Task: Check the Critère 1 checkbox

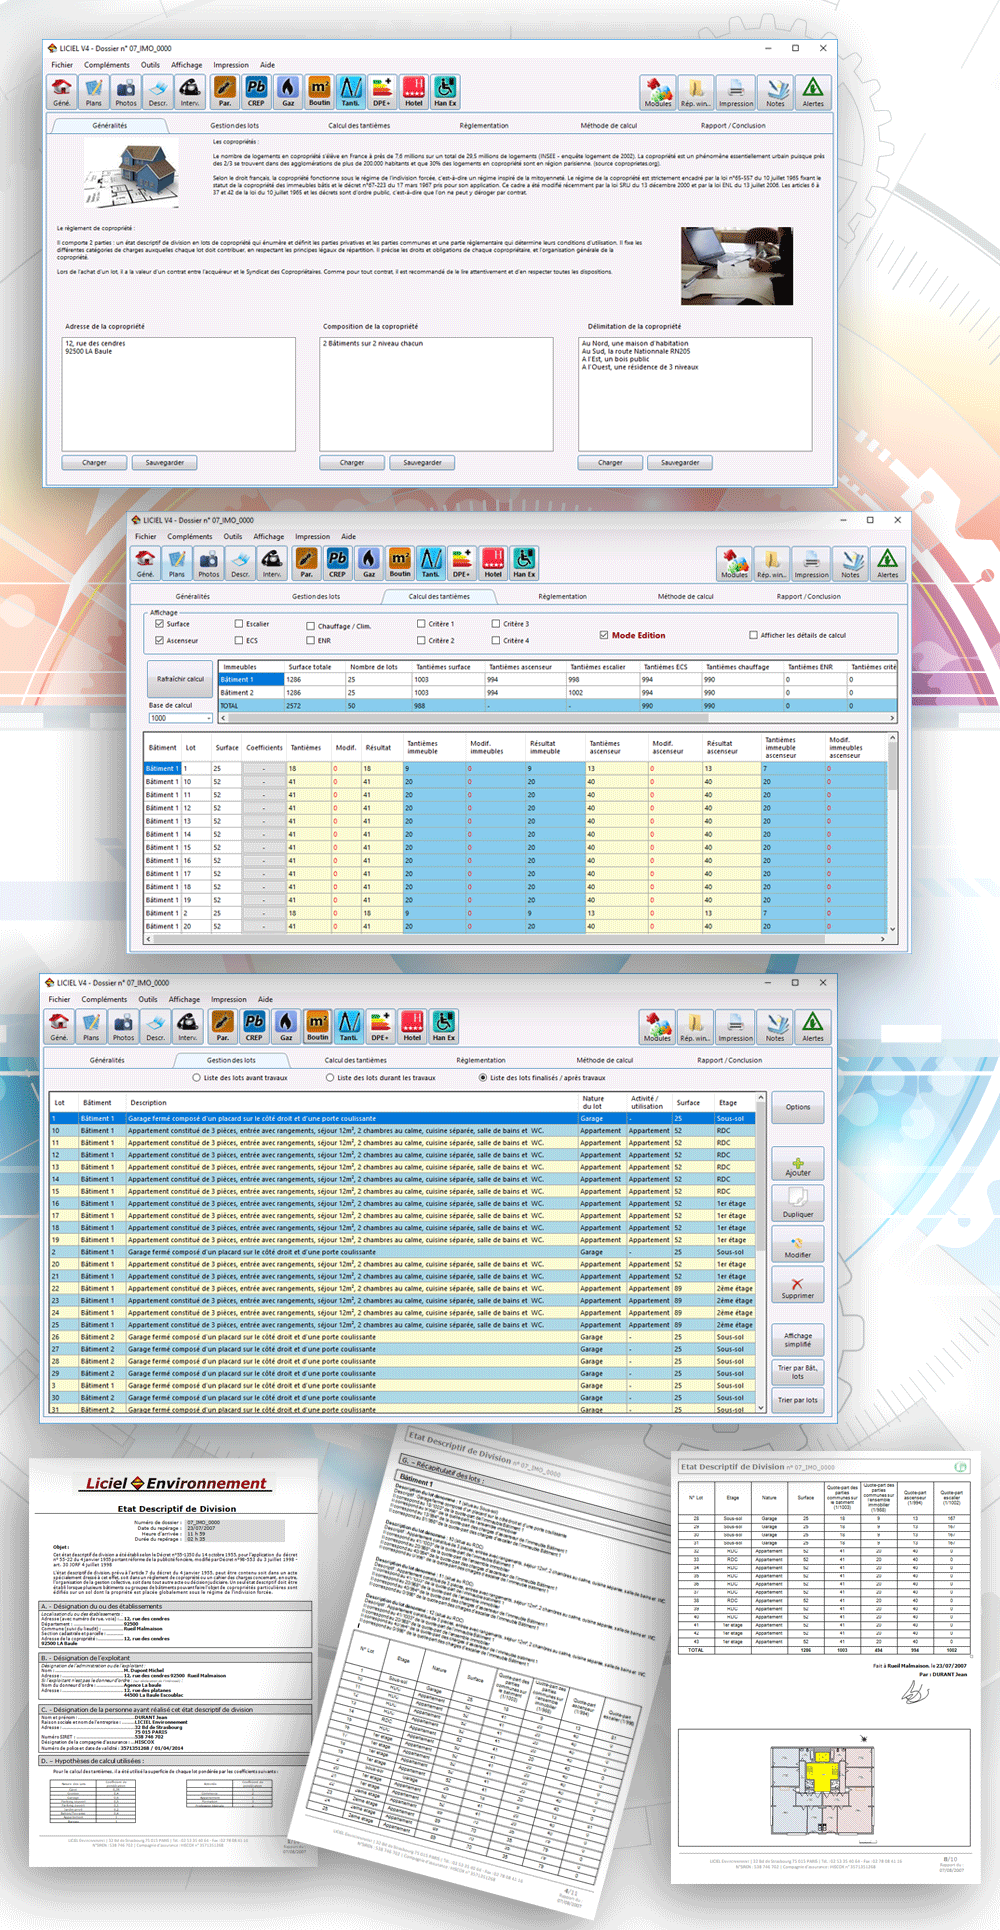Action: (421, 624)
